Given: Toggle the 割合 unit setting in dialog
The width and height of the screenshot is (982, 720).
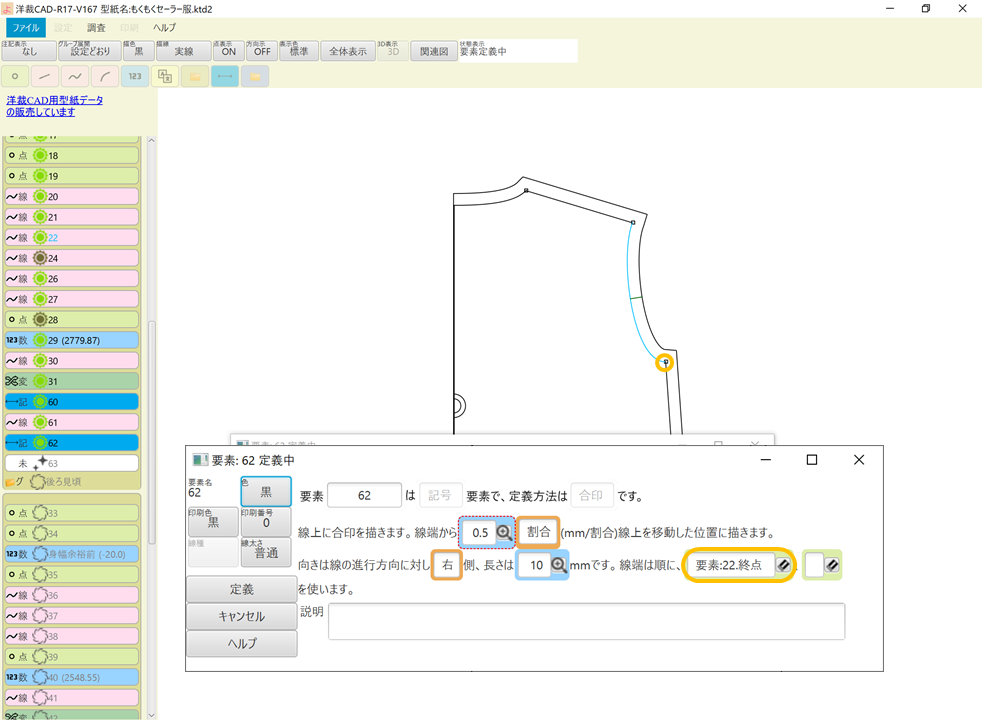Looking at the screenshot, I should (538, 532).
